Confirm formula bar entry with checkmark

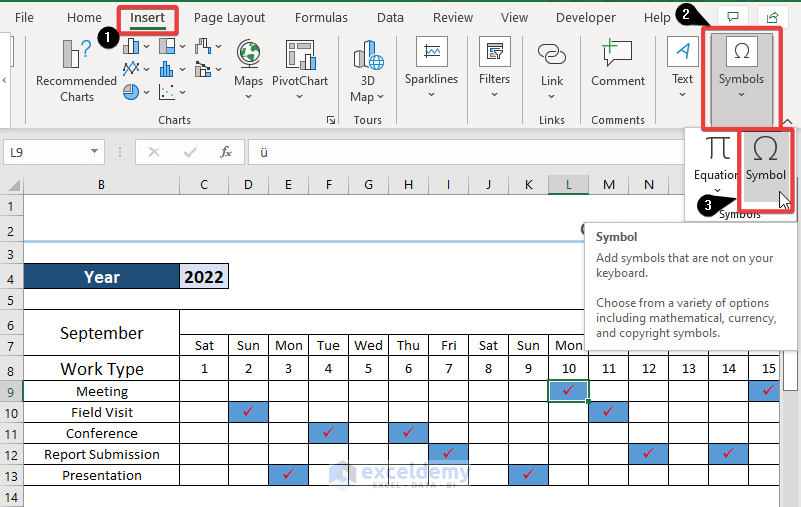click(x=190, y=152)
